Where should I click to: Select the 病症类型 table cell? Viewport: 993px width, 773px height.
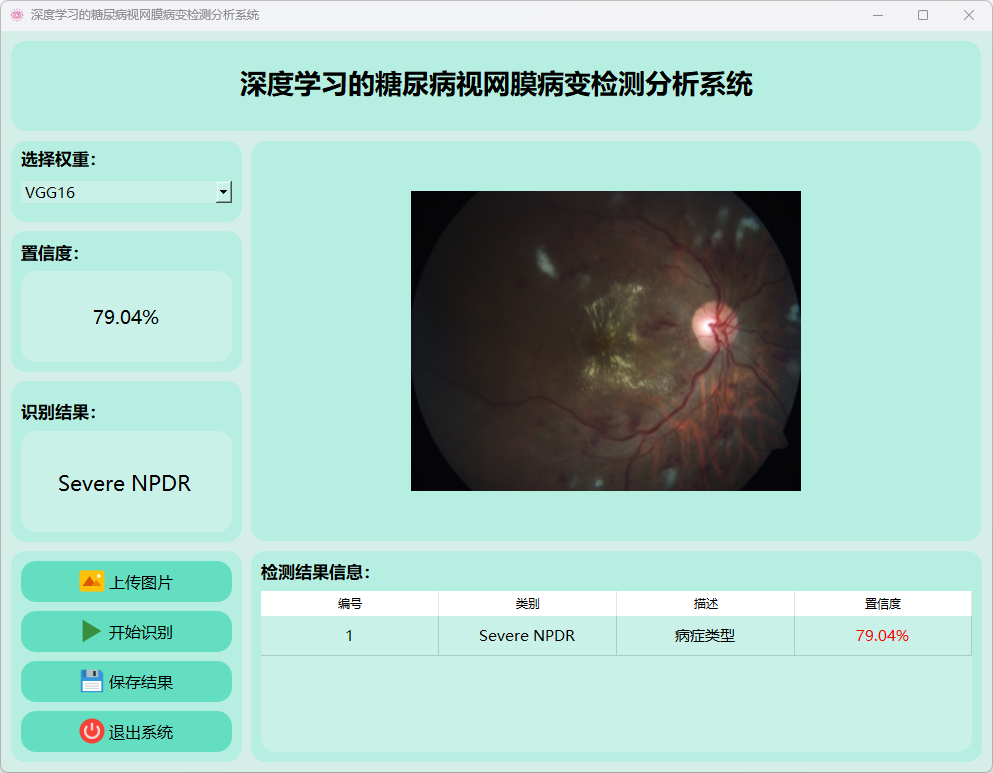(x=705, y=636)
